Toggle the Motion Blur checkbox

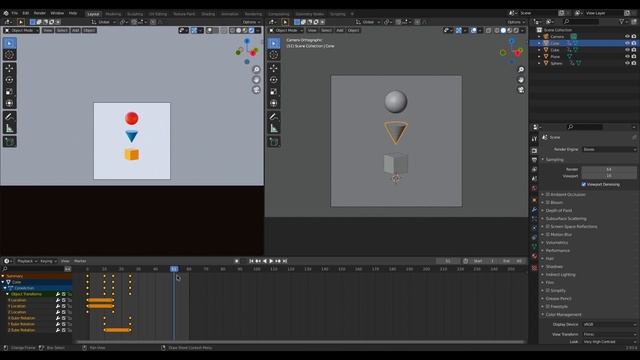[x=548, y=234]
